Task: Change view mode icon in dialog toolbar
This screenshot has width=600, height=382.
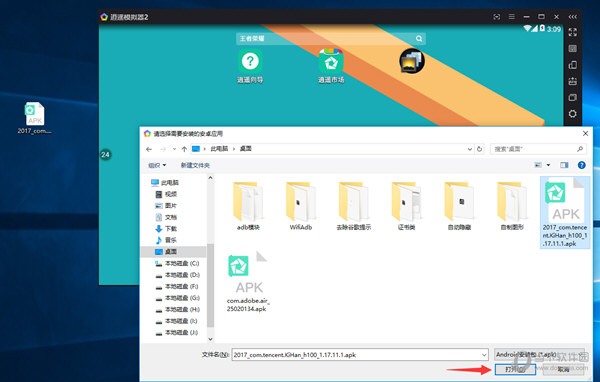Action: [538, 165]
